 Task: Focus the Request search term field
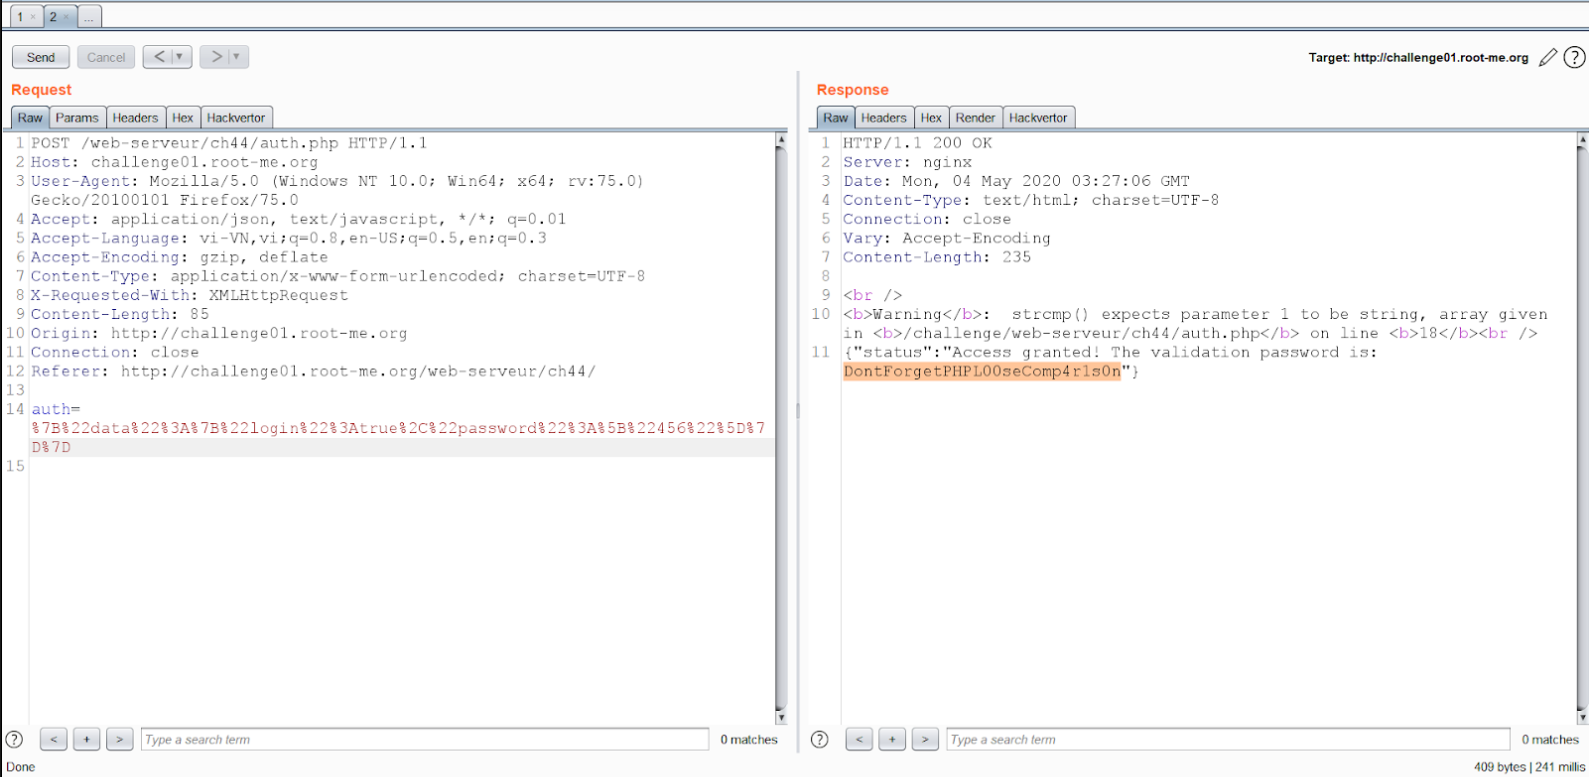[425, 739]
